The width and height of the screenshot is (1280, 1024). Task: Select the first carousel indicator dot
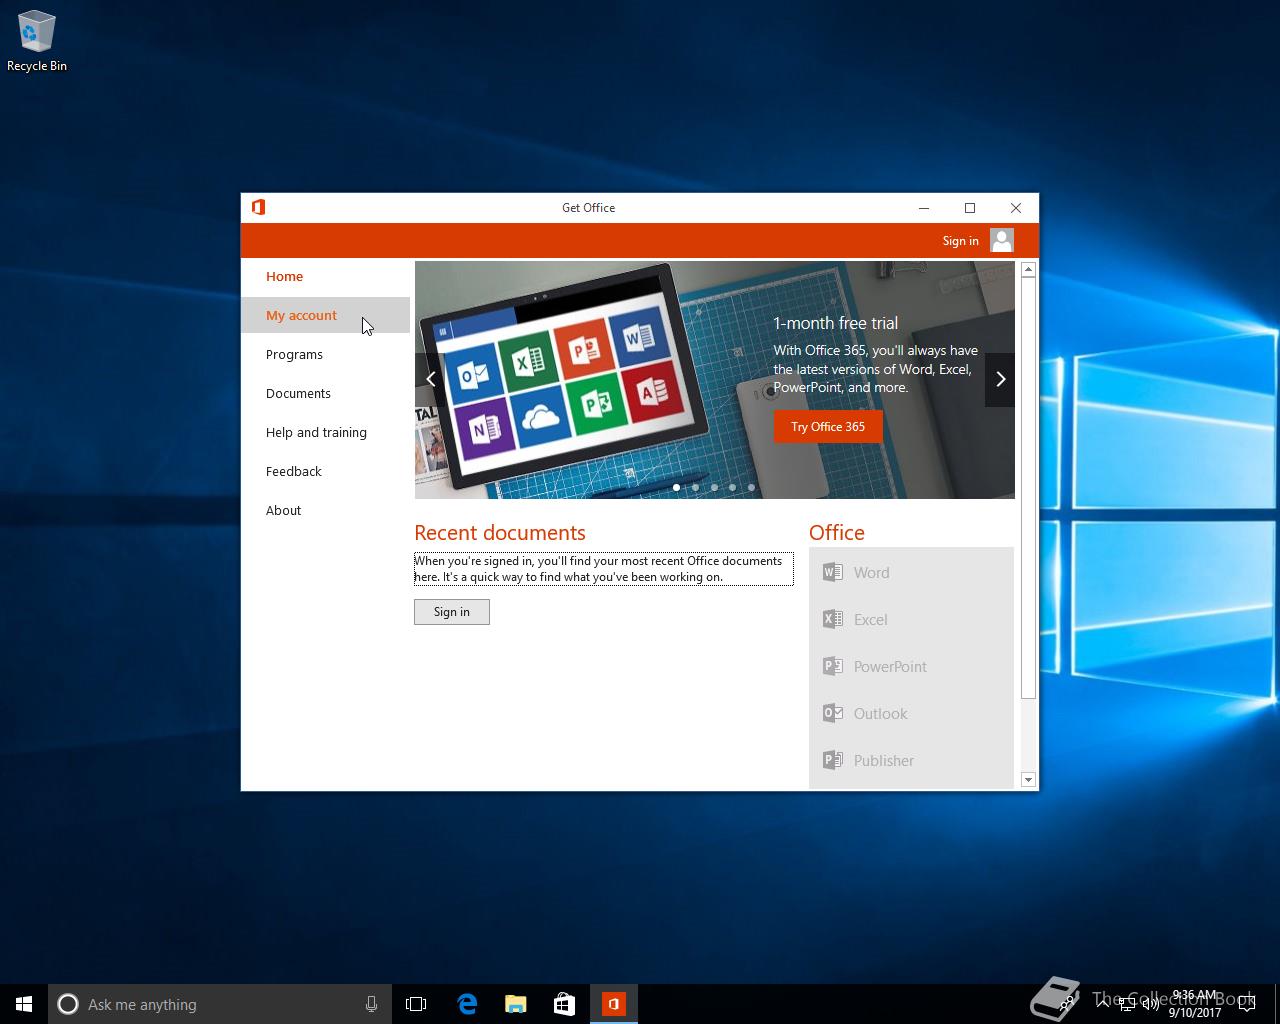677,488
